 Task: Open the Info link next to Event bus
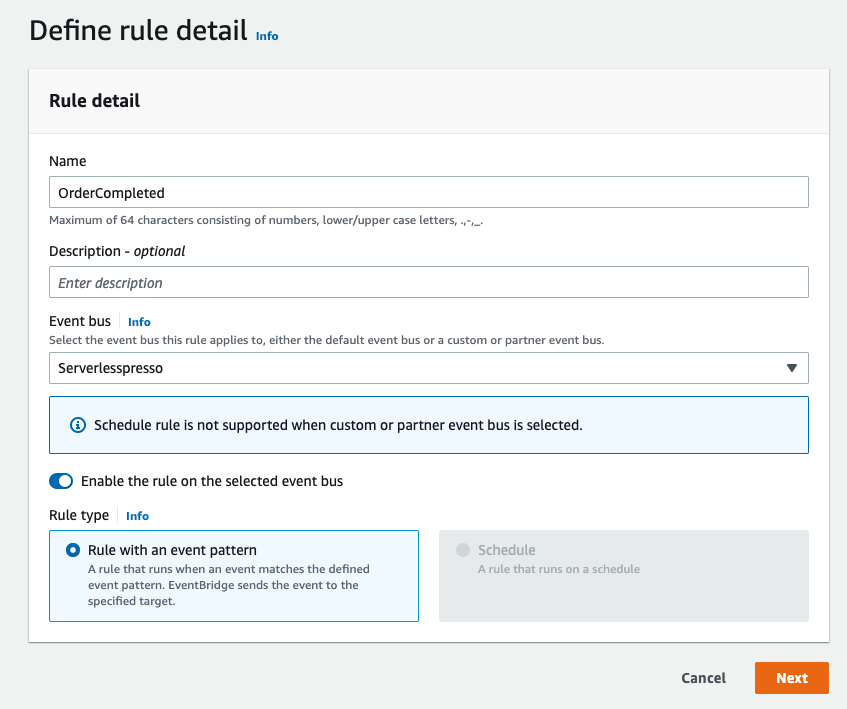pos(139,322)
